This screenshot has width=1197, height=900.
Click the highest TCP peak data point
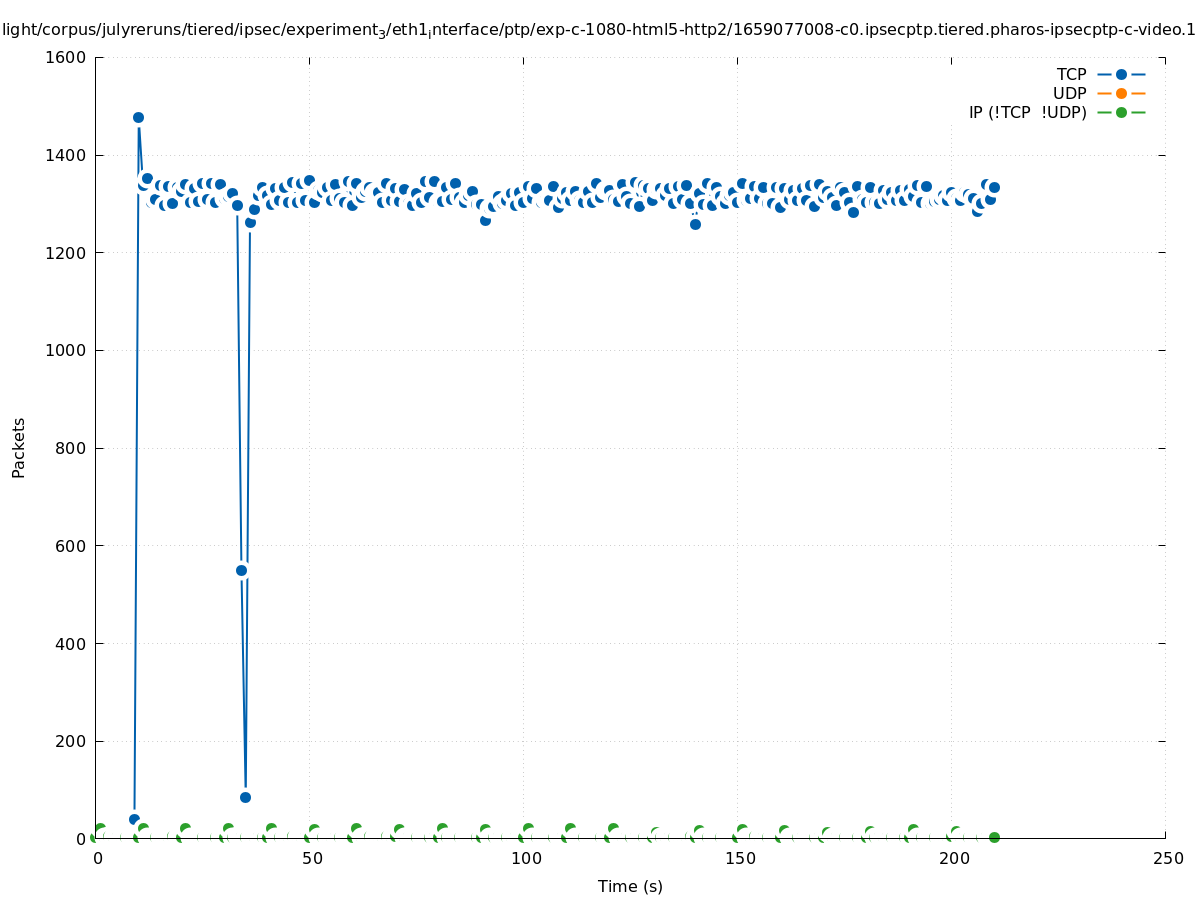[x=138, y=117]
